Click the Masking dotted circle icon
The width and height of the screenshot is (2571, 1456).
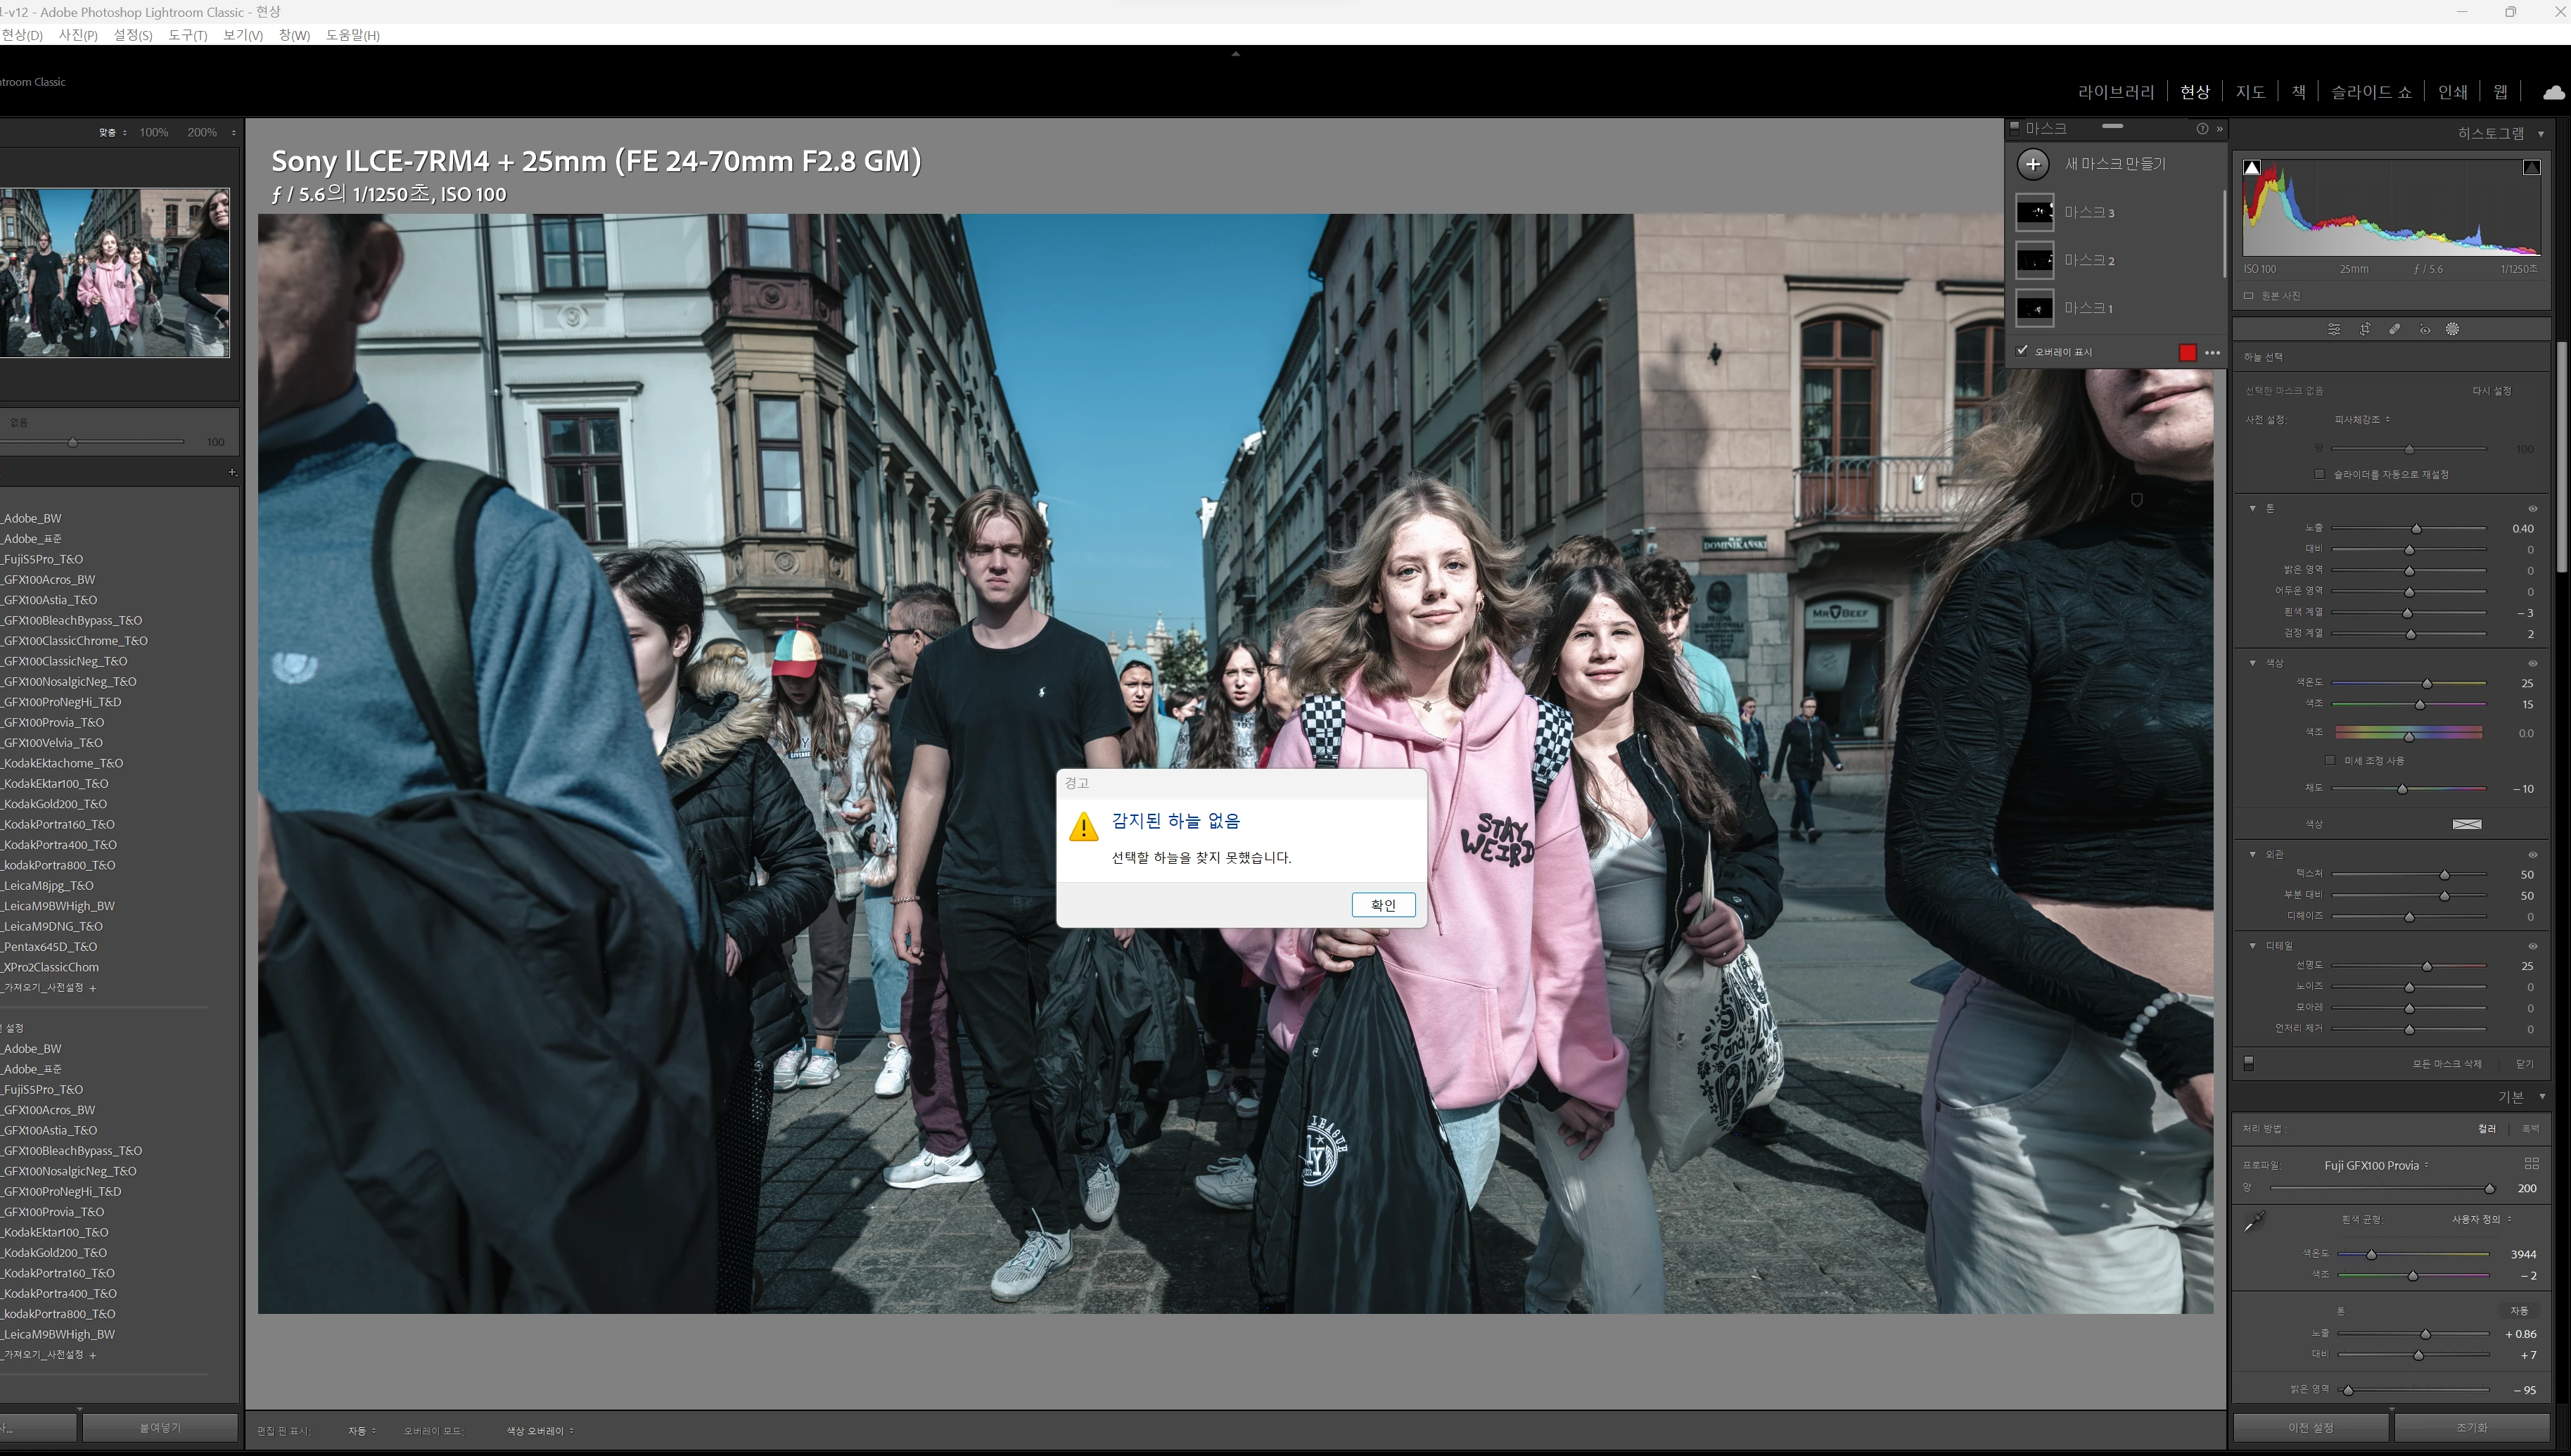pos(2452,329)
